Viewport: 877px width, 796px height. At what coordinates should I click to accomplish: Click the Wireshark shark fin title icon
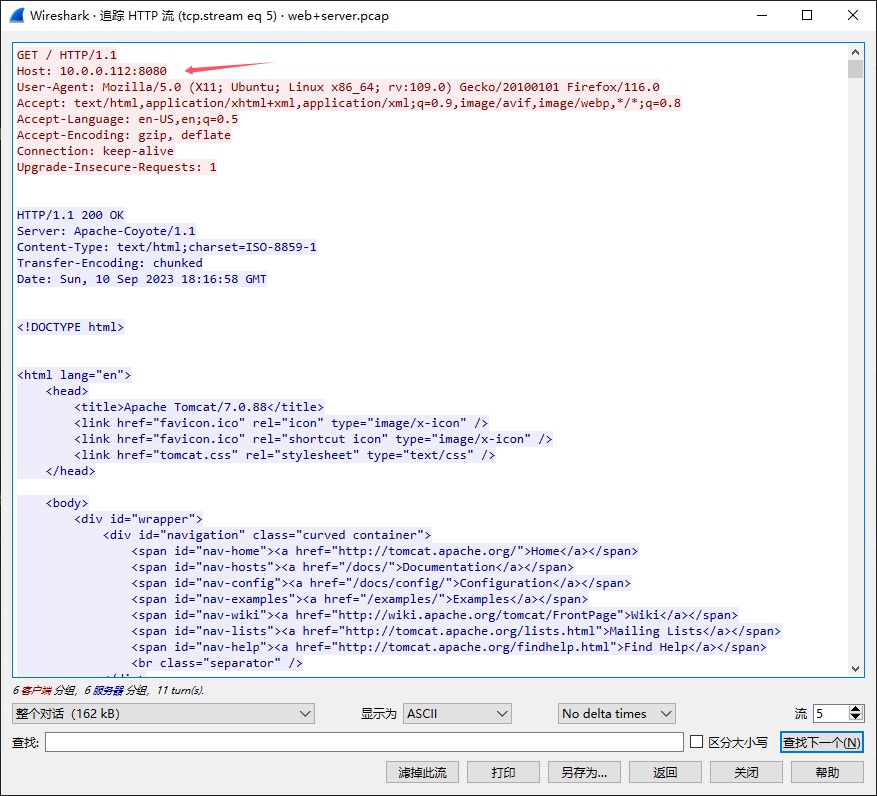17,15
